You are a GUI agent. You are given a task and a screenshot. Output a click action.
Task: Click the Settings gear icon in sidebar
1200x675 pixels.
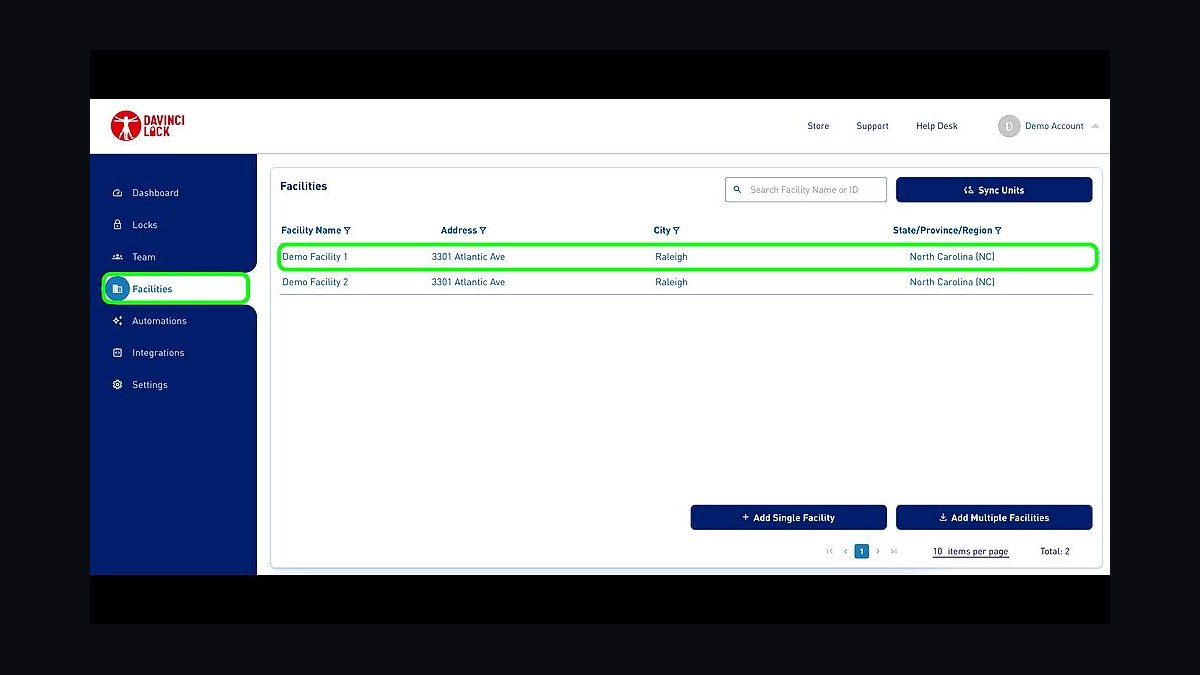pos(117,385)
